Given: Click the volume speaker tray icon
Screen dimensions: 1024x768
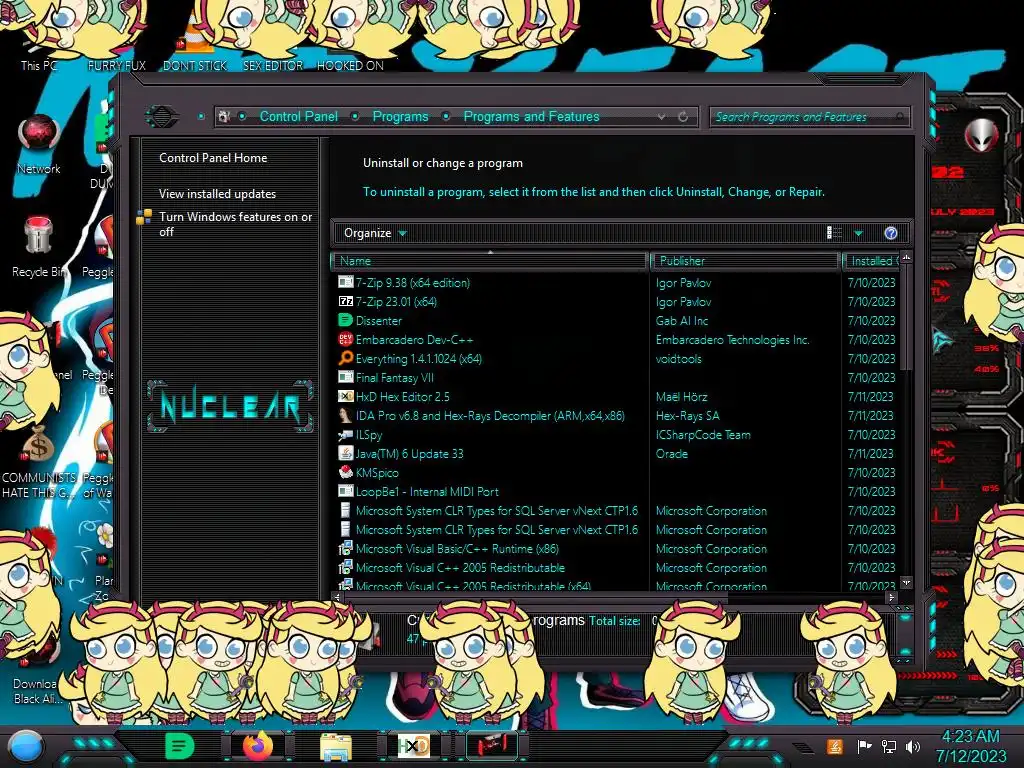Looking at the screenshot, I should pos(913,746).
